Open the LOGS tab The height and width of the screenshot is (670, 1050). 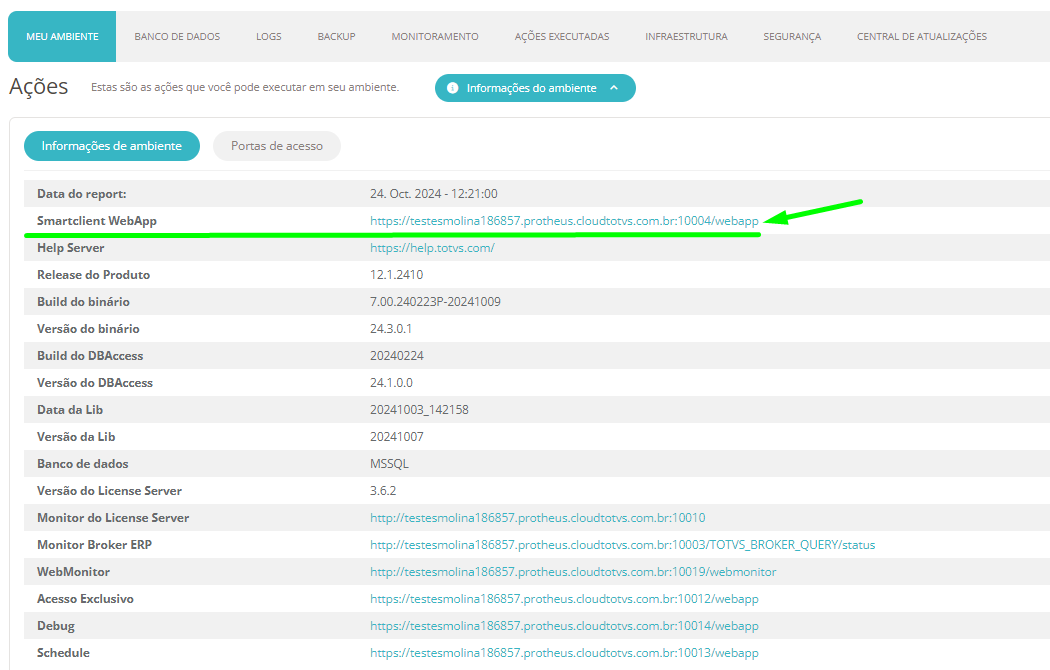[268, 36]
